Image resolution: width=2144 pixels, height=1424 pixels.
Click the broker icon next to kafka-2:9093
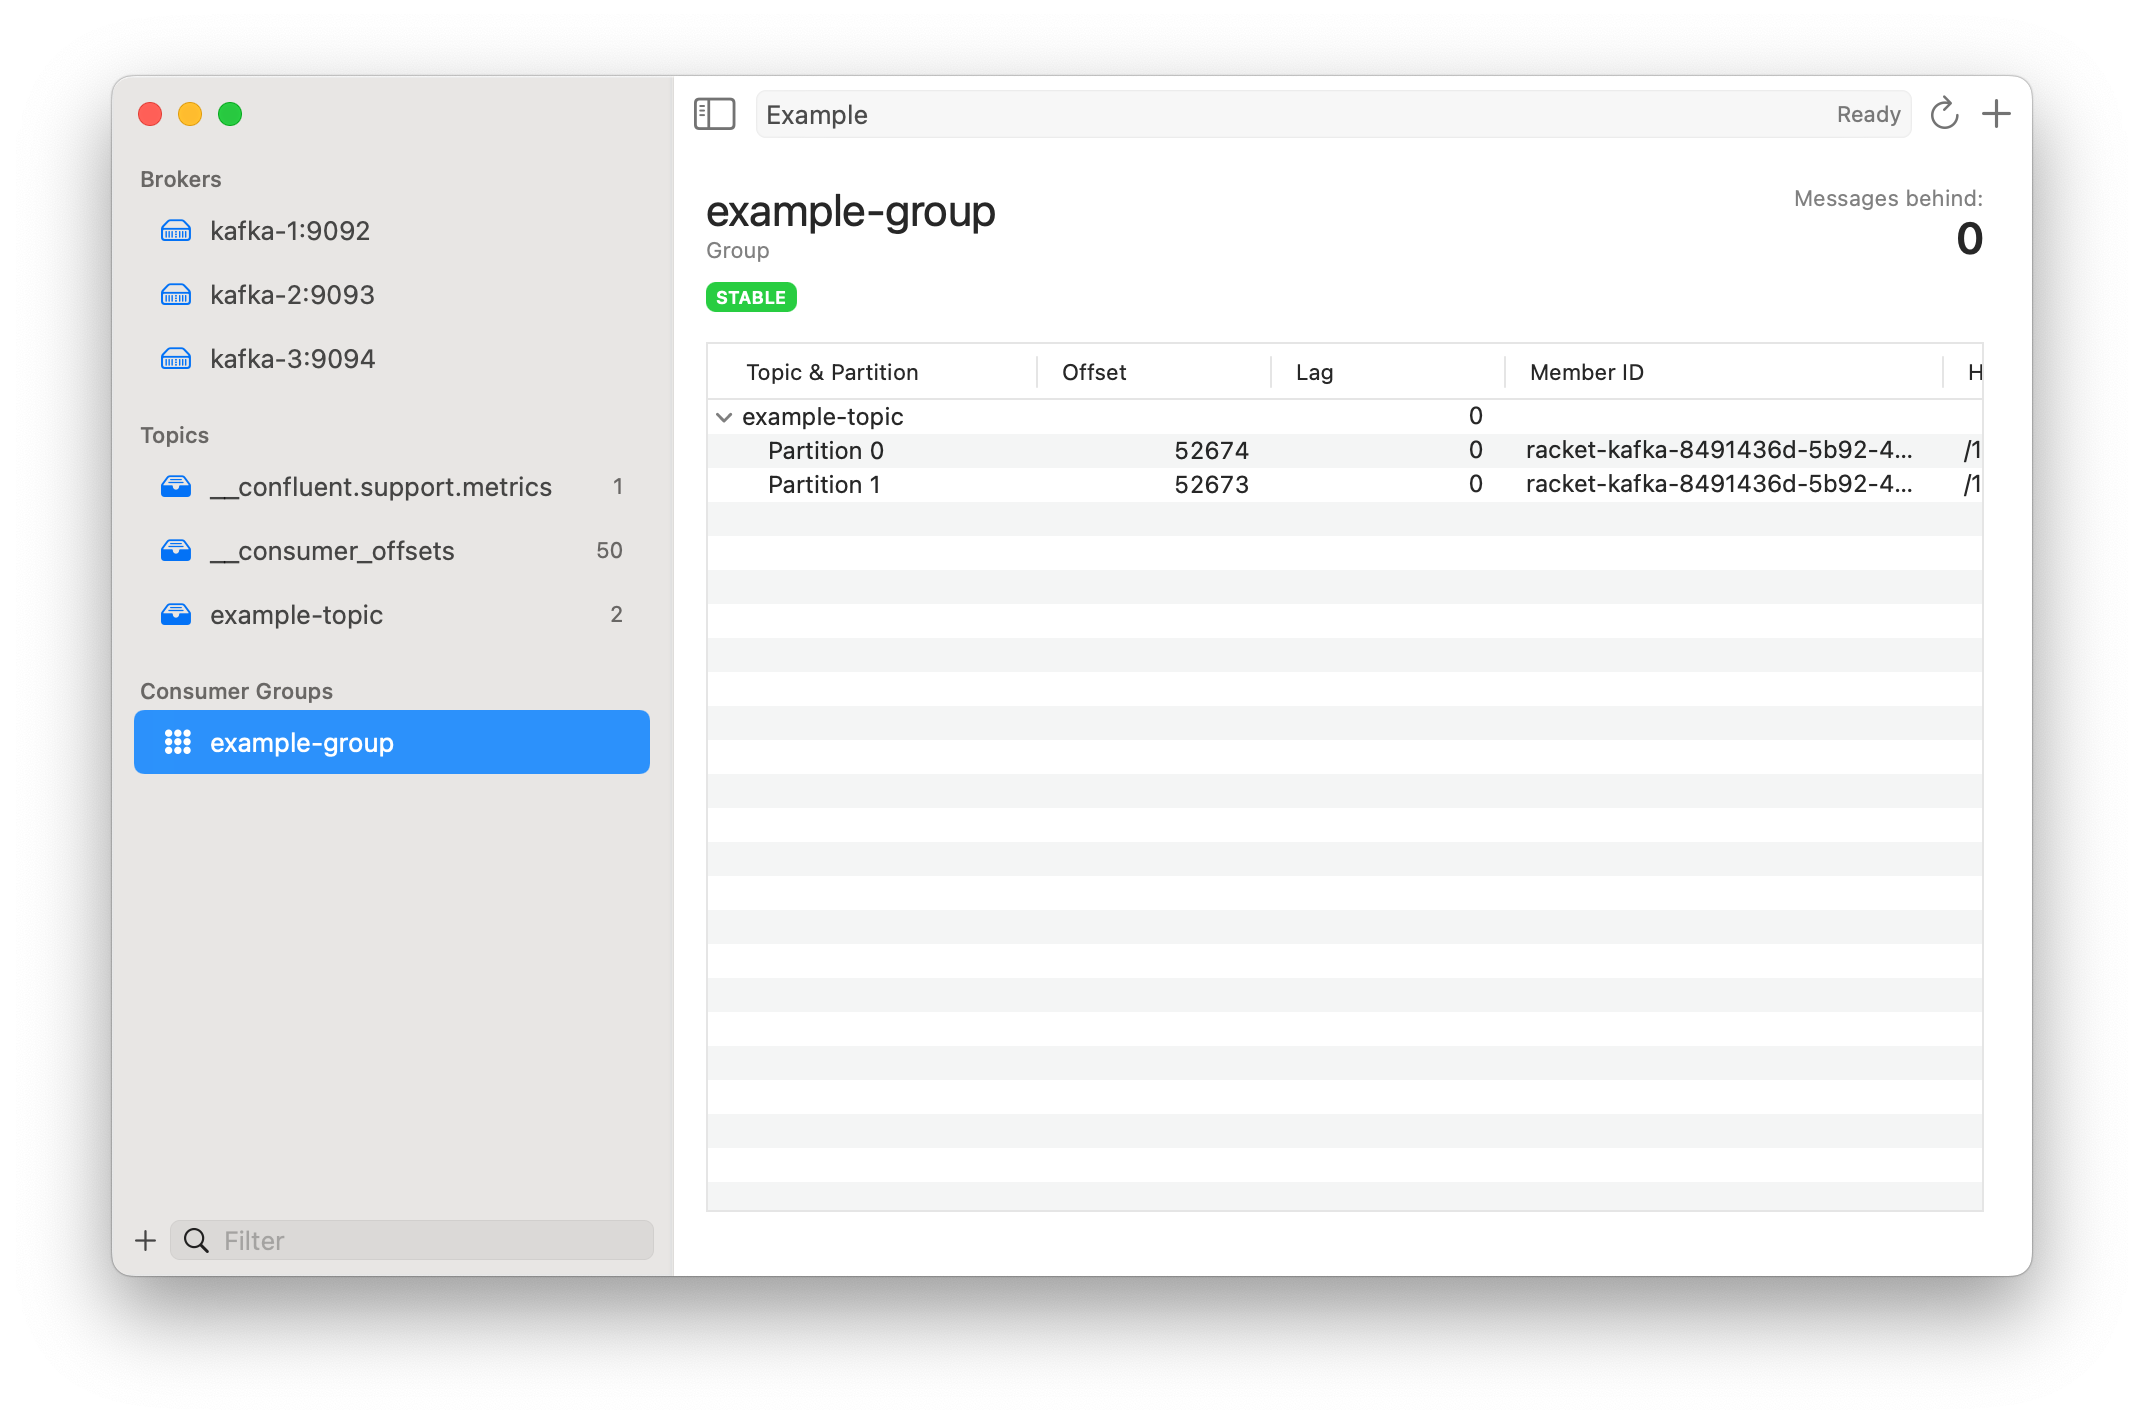pos(176,295)
